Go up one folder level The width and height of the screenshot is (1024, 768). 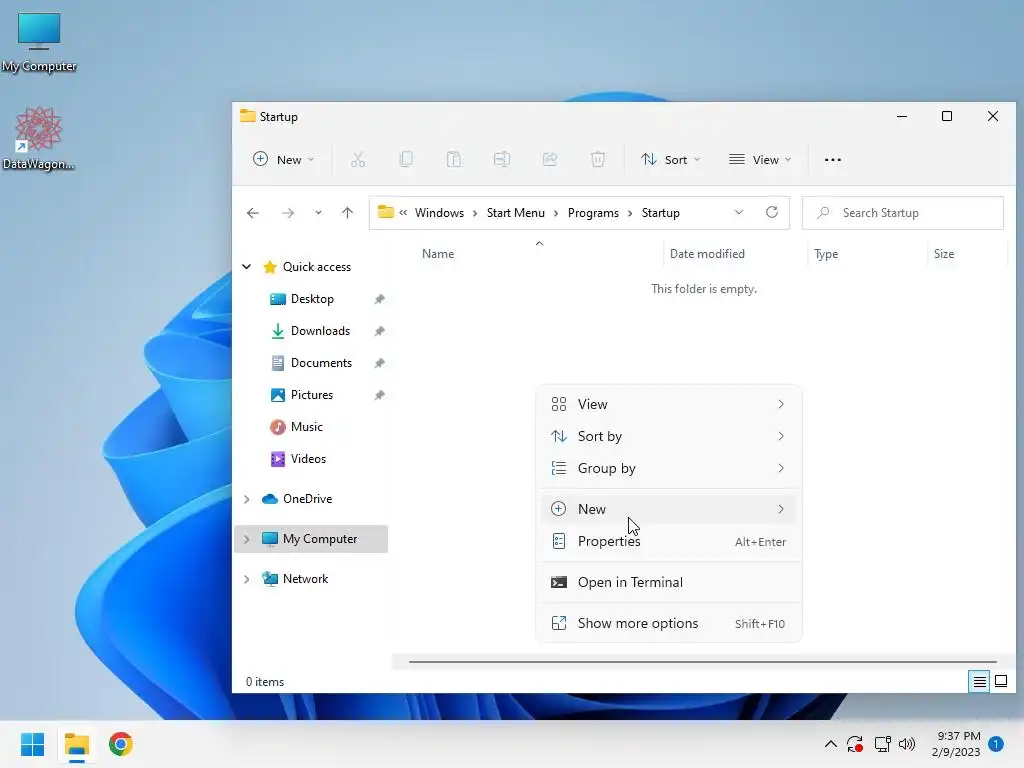[347, 213]
